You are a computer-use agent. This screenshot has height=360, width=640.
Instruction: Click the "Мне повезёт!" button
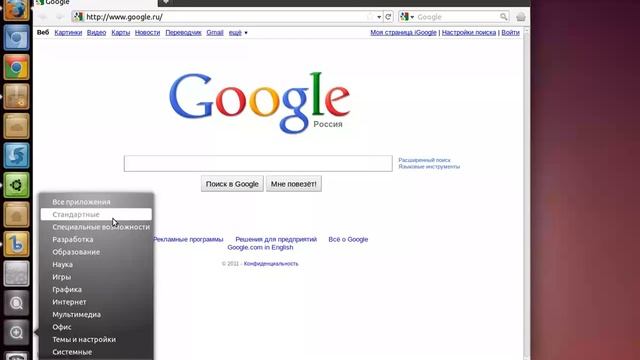(294, 184)
